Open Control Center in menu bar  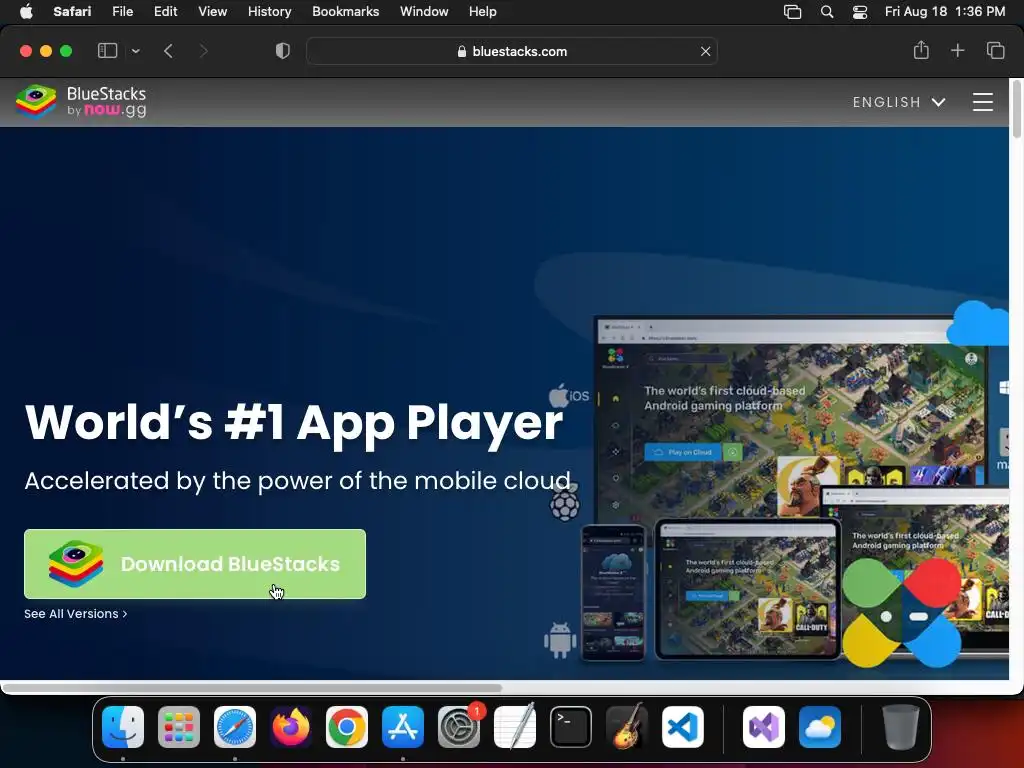[860, 12]
